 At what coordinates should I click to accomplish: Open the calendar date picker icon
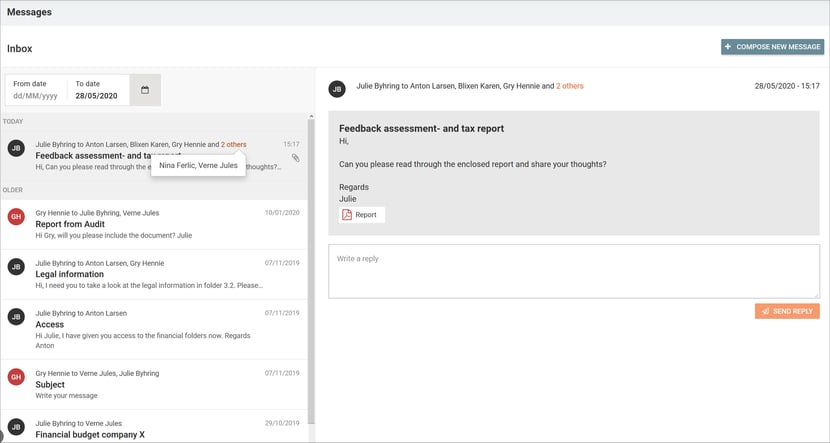click(x=145, y=90)
